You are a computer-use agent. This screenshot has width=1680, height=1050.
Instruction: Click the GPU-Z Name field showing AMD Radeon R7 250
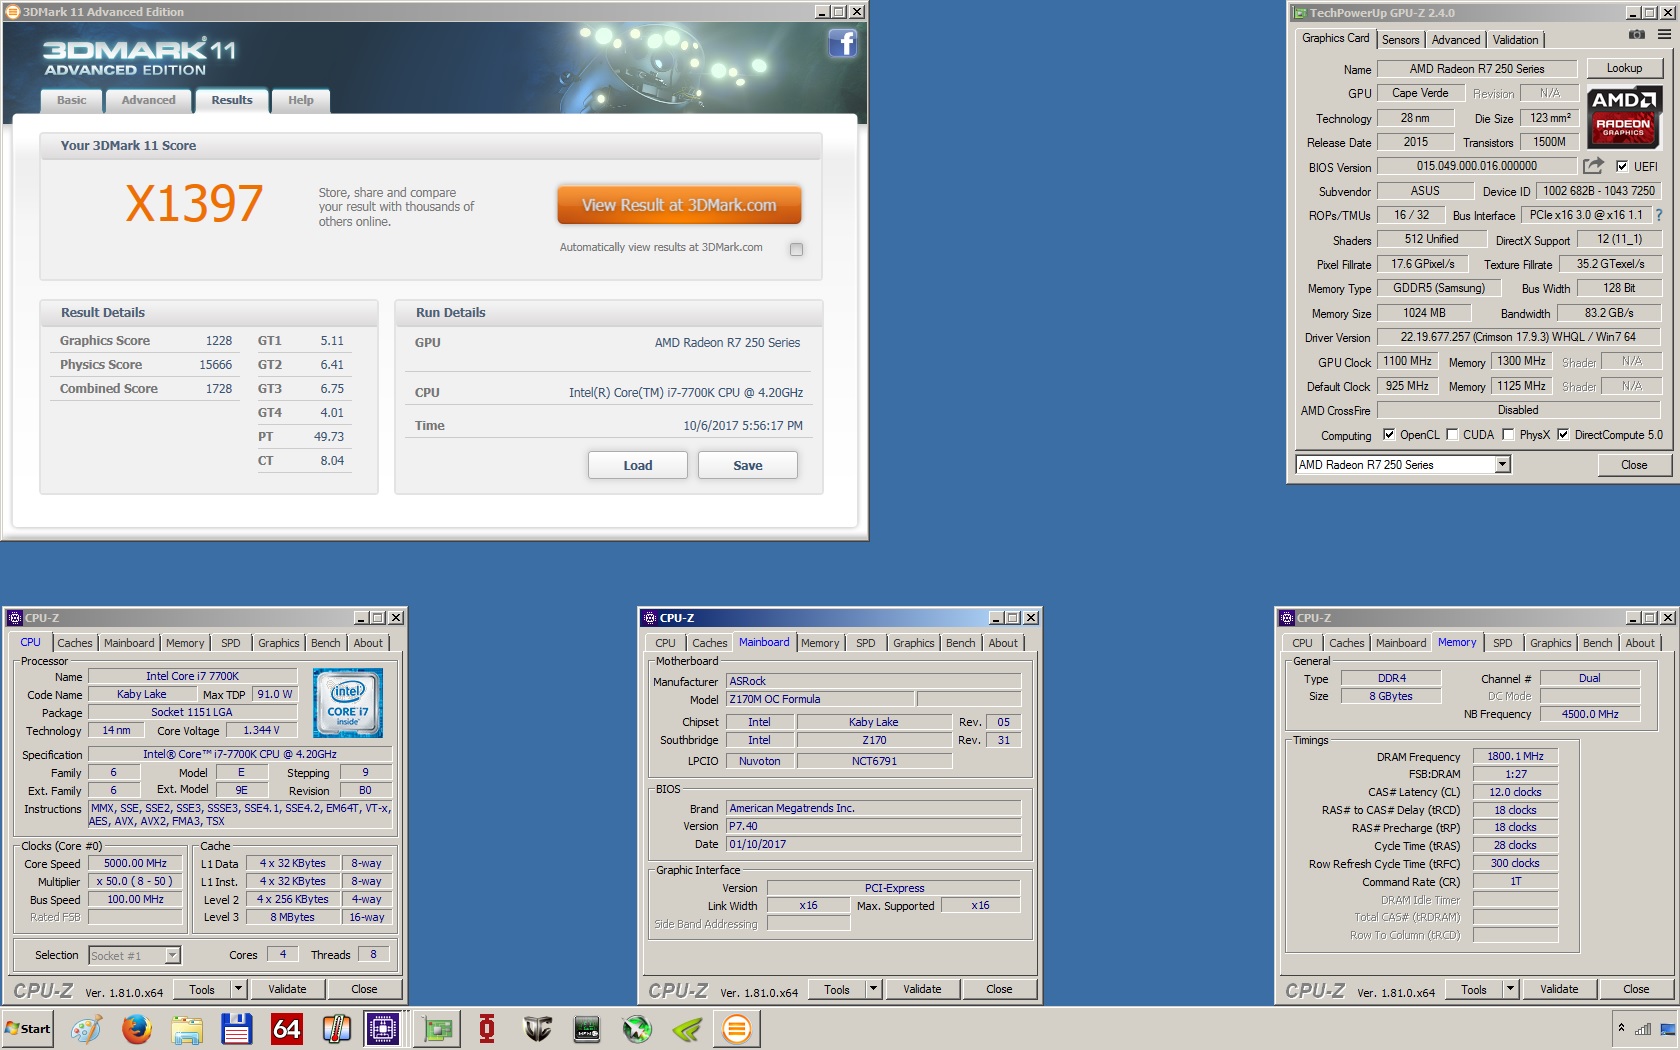click(1477, 69)
